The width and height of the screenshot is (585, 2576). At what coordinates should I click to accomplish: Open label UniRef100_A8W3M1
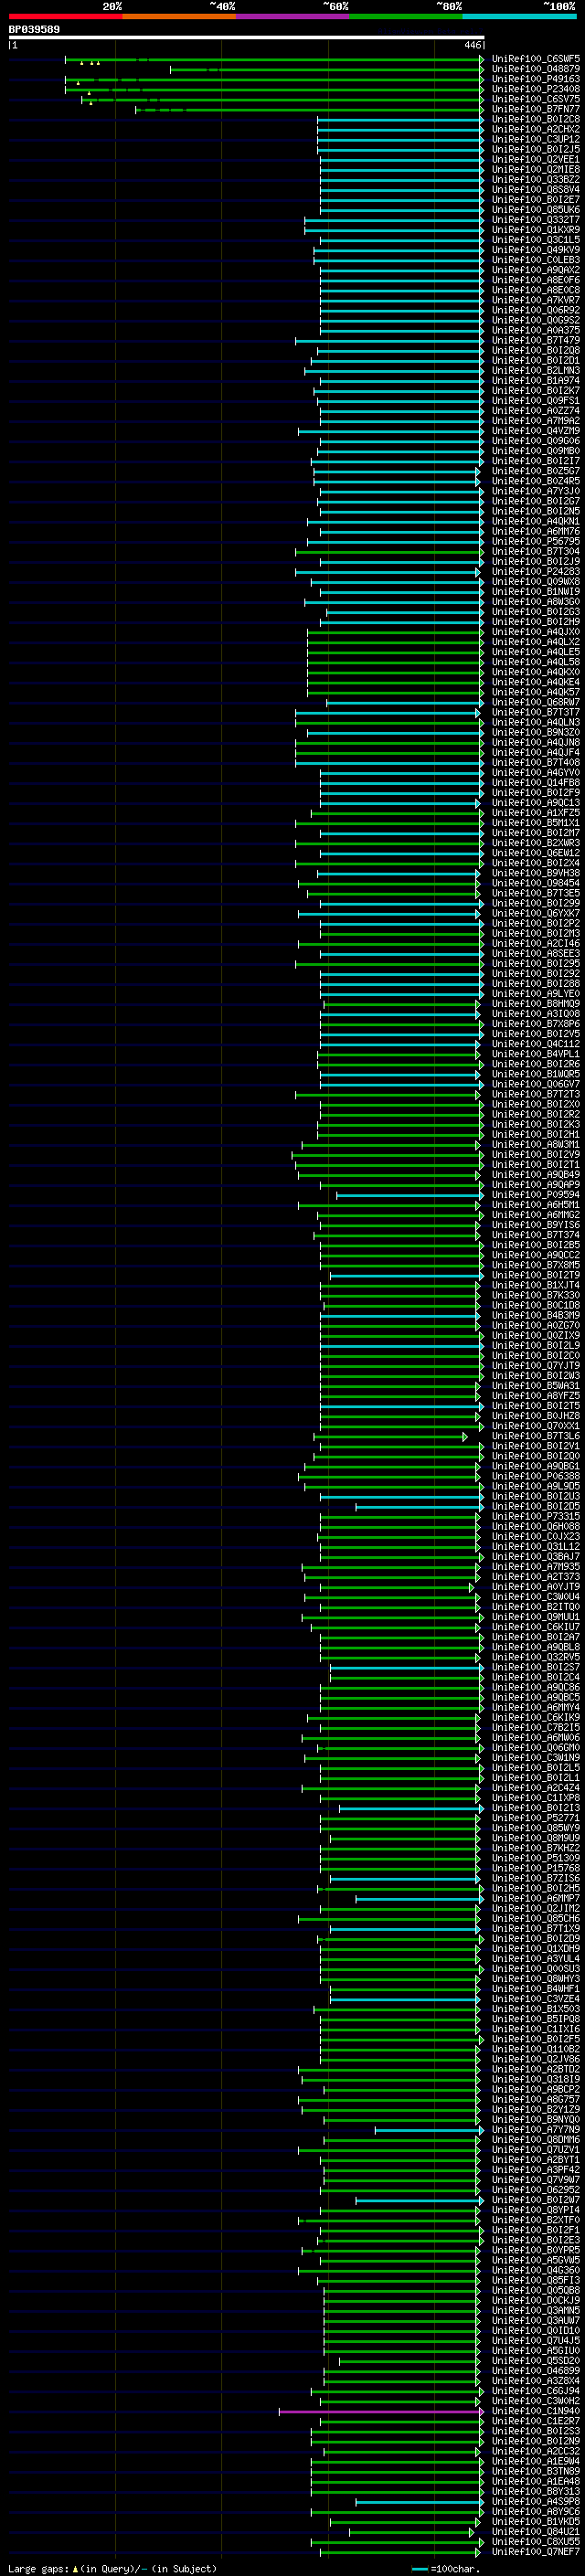coord(536,1145)
